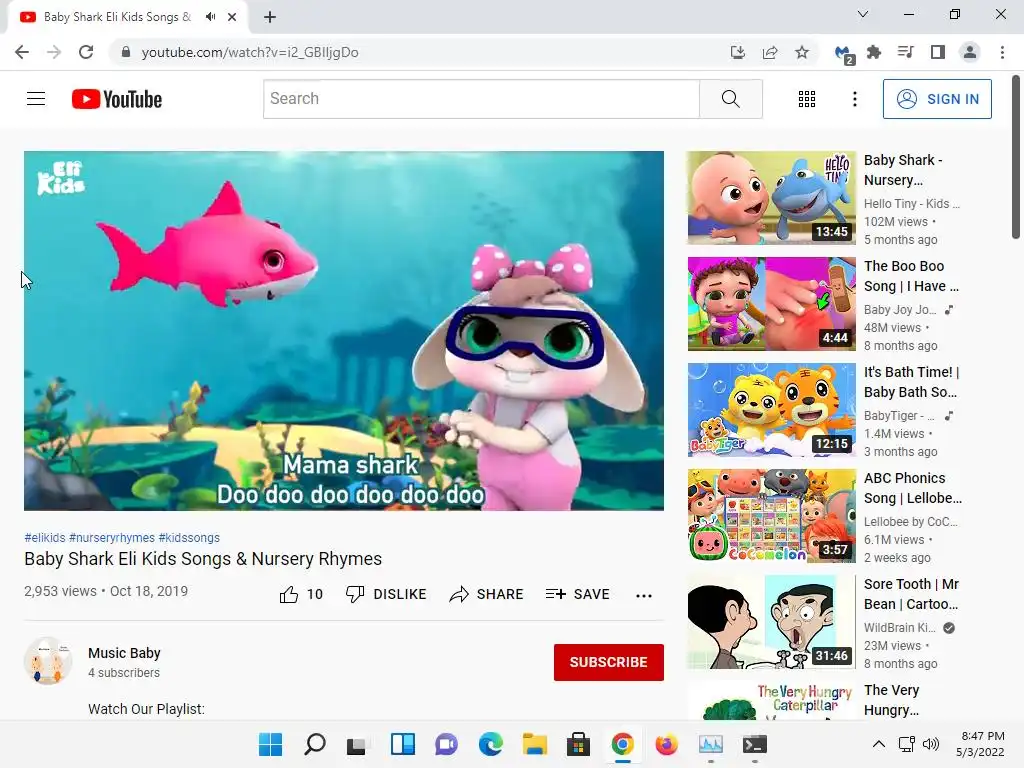Open YouTube settings three-dot menu
Image resolution: width=1024 pixels, height=768 pixels.
pos(855,99)
